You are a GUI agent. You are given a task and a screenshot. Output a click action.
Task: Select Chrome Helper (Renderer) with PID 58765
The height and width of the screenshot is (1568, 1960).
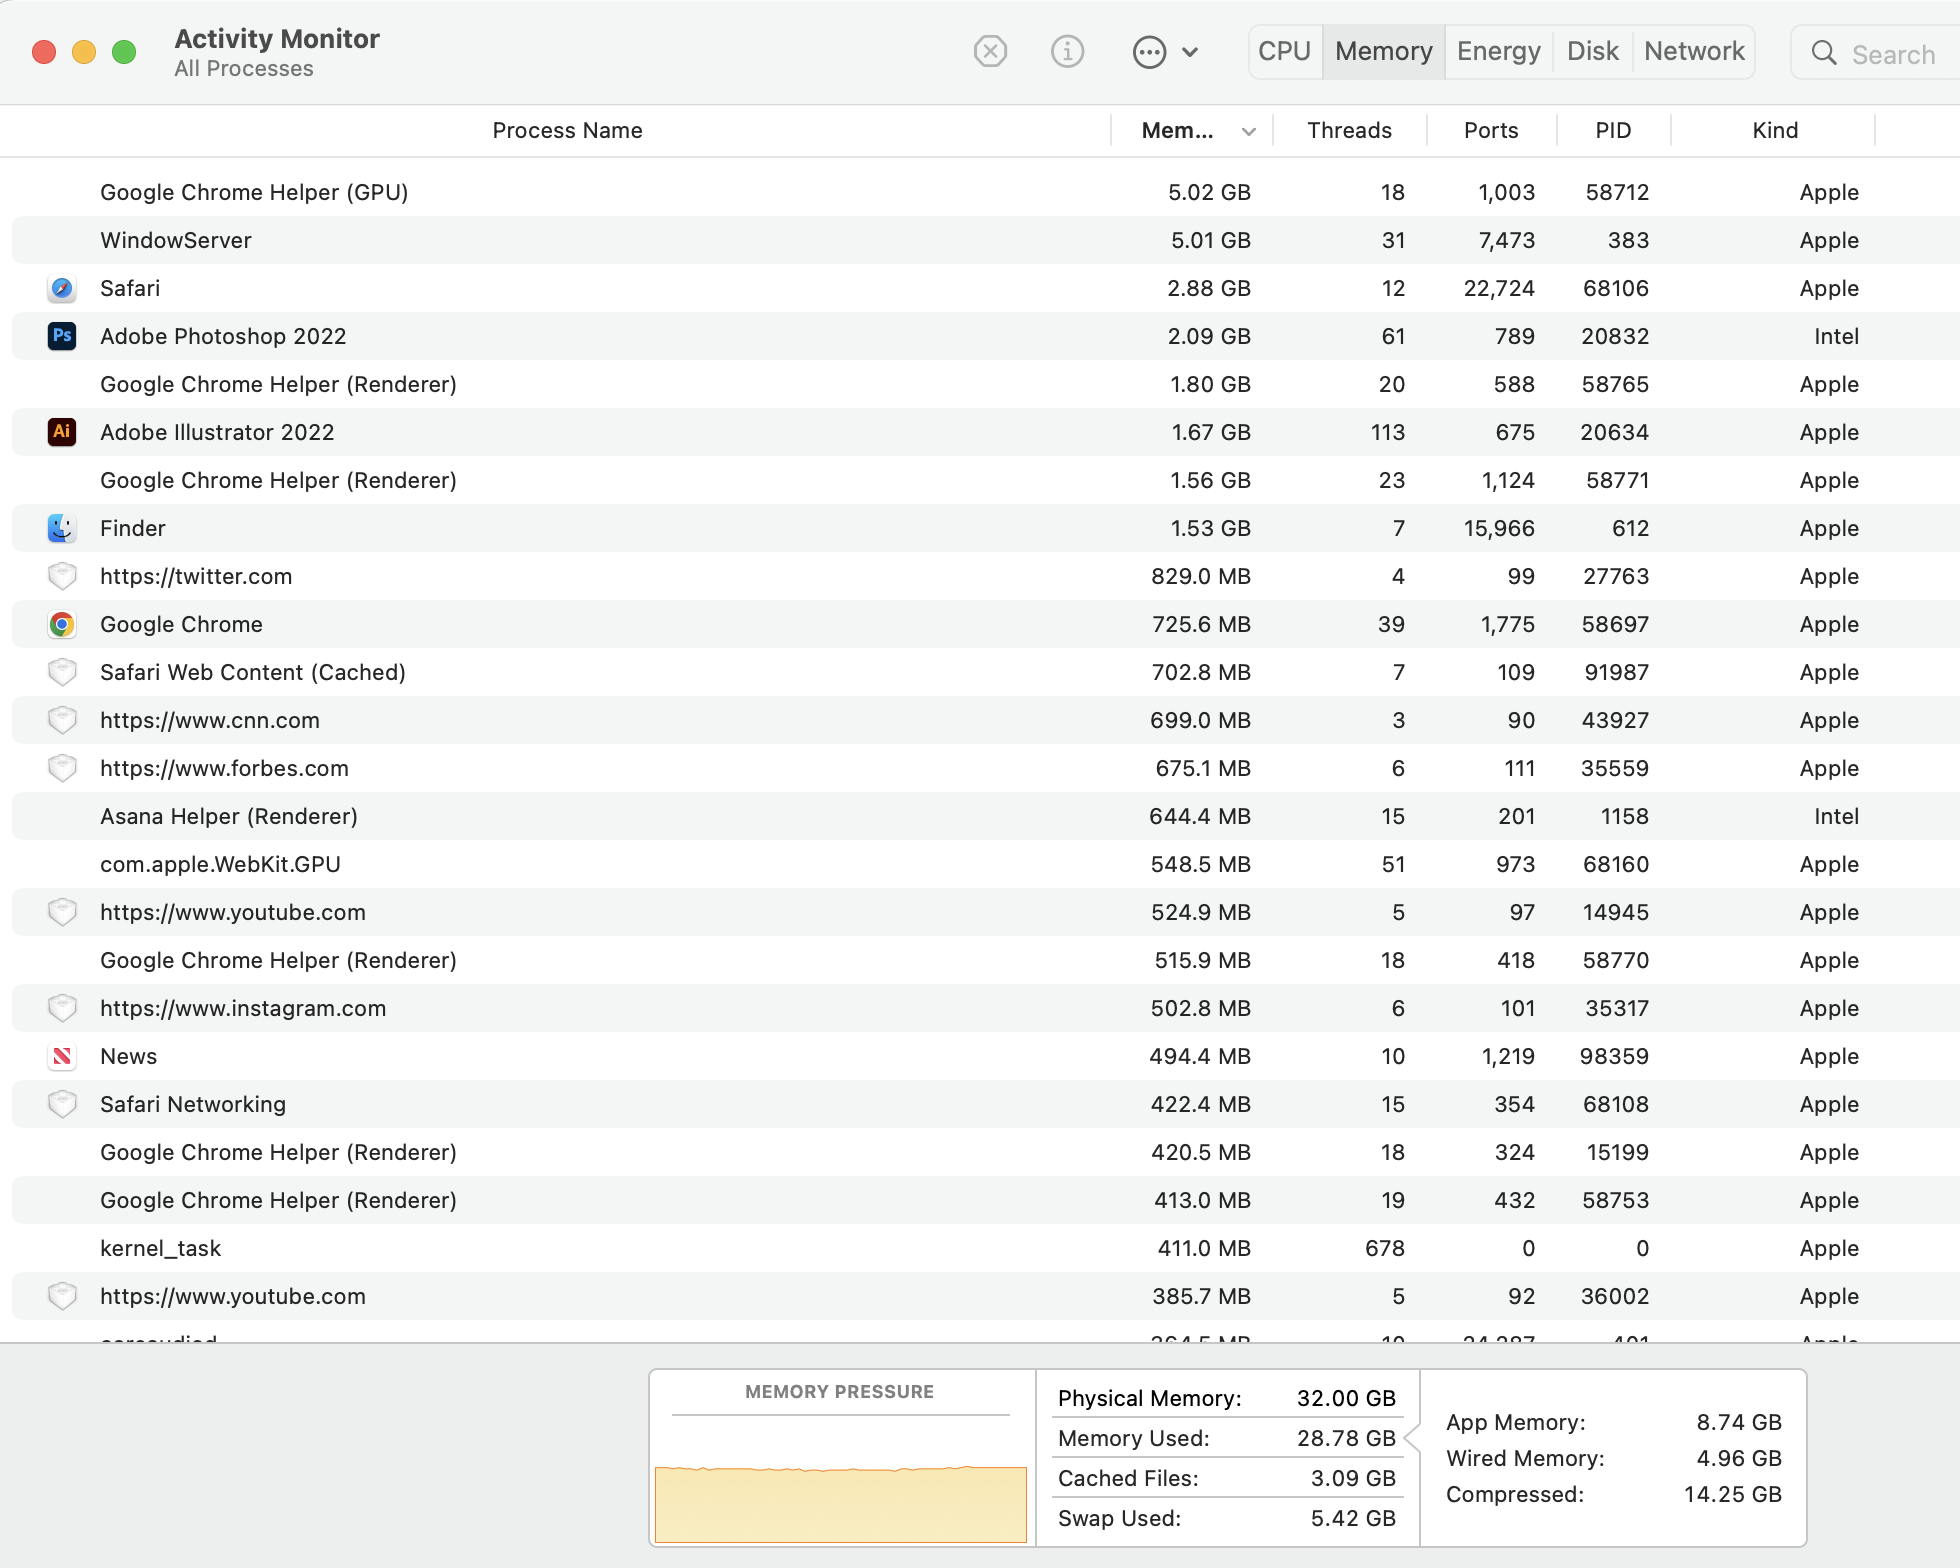(986, 384)
